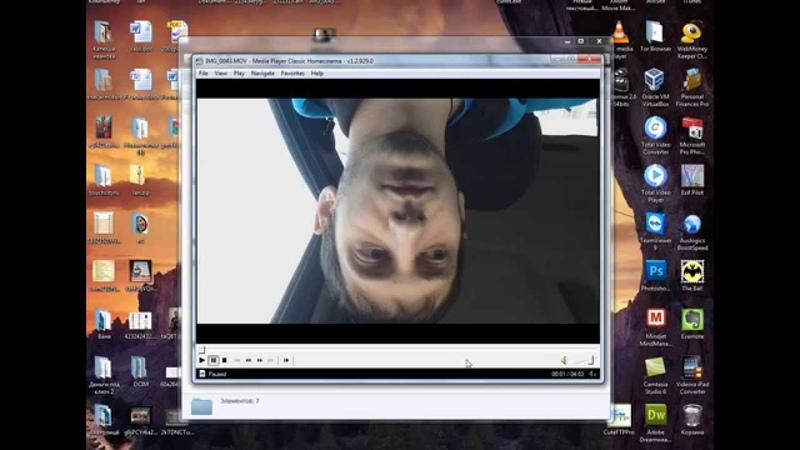Screen dimensions: 800x450
Task: Open the Help menu
Action: [317, 73]
